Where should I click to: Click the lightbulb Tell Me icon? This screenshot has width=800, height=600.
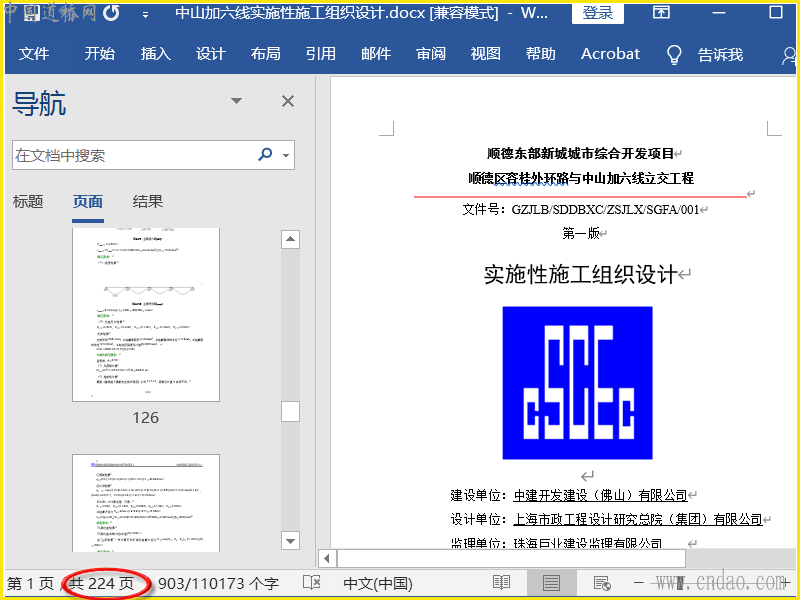tap(674, 54)
